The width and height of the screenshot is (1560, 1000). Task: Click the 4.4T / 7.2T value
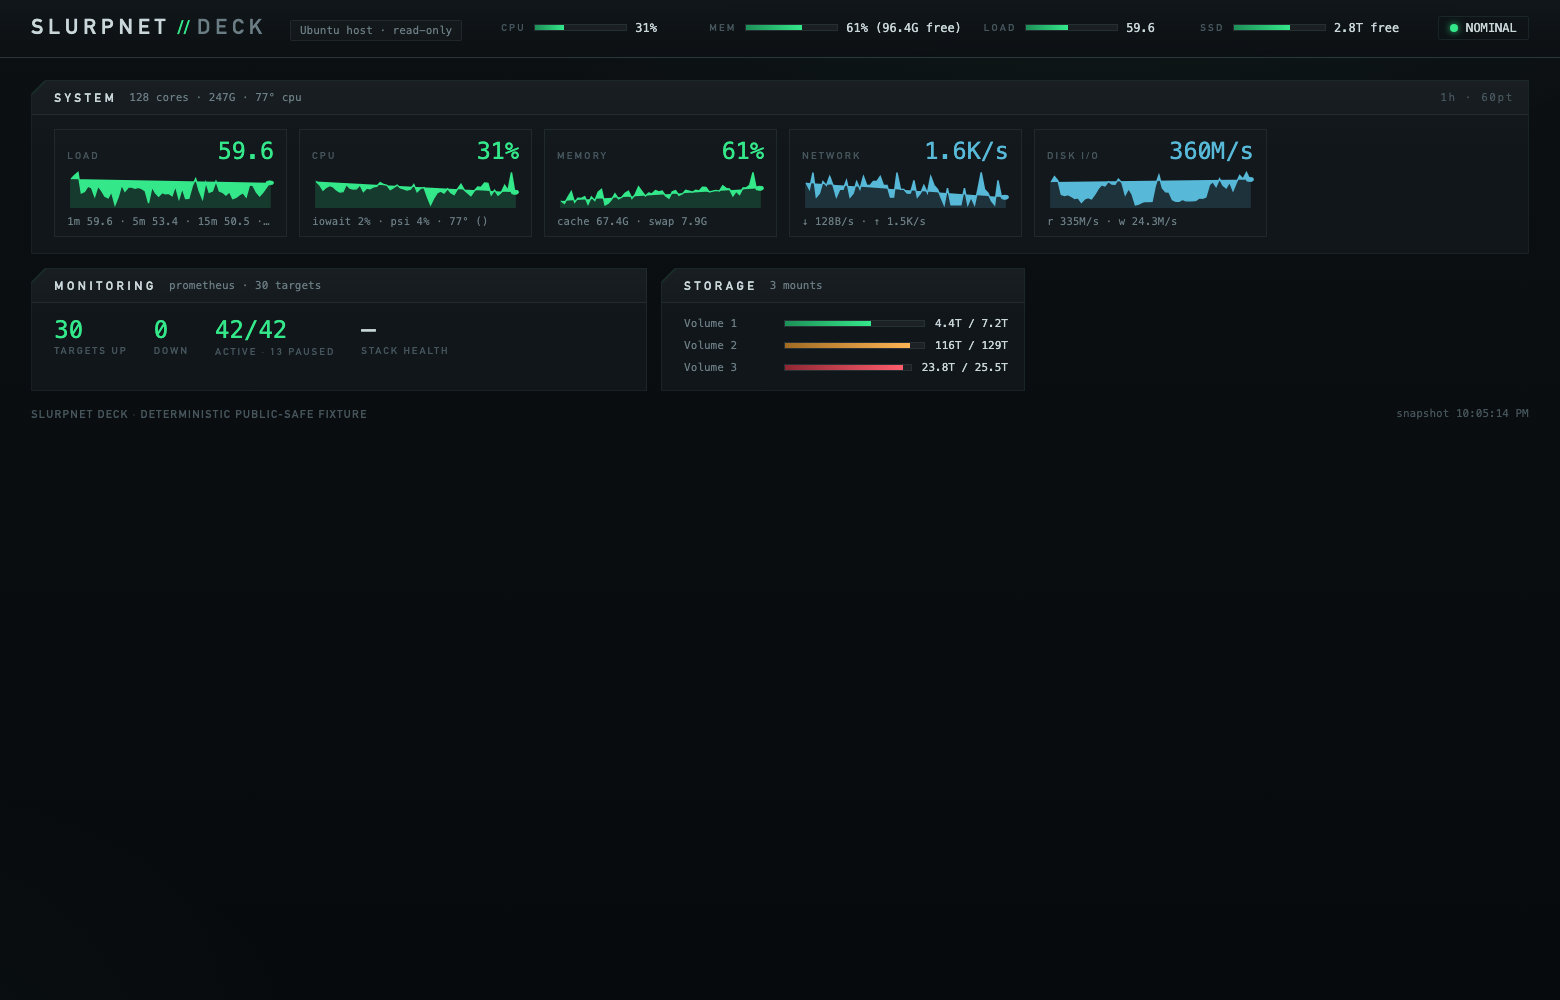(971, 324)
